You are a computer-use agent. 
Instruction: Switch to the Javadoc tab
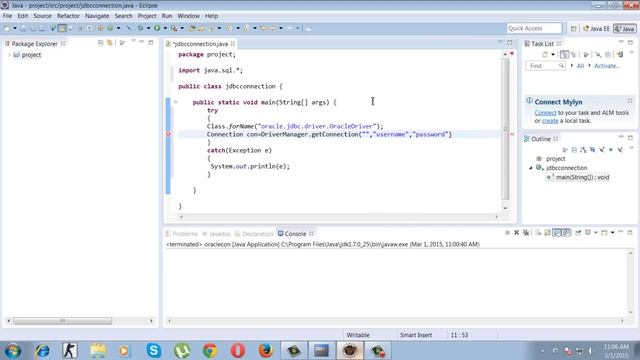[x=217, y=234]
